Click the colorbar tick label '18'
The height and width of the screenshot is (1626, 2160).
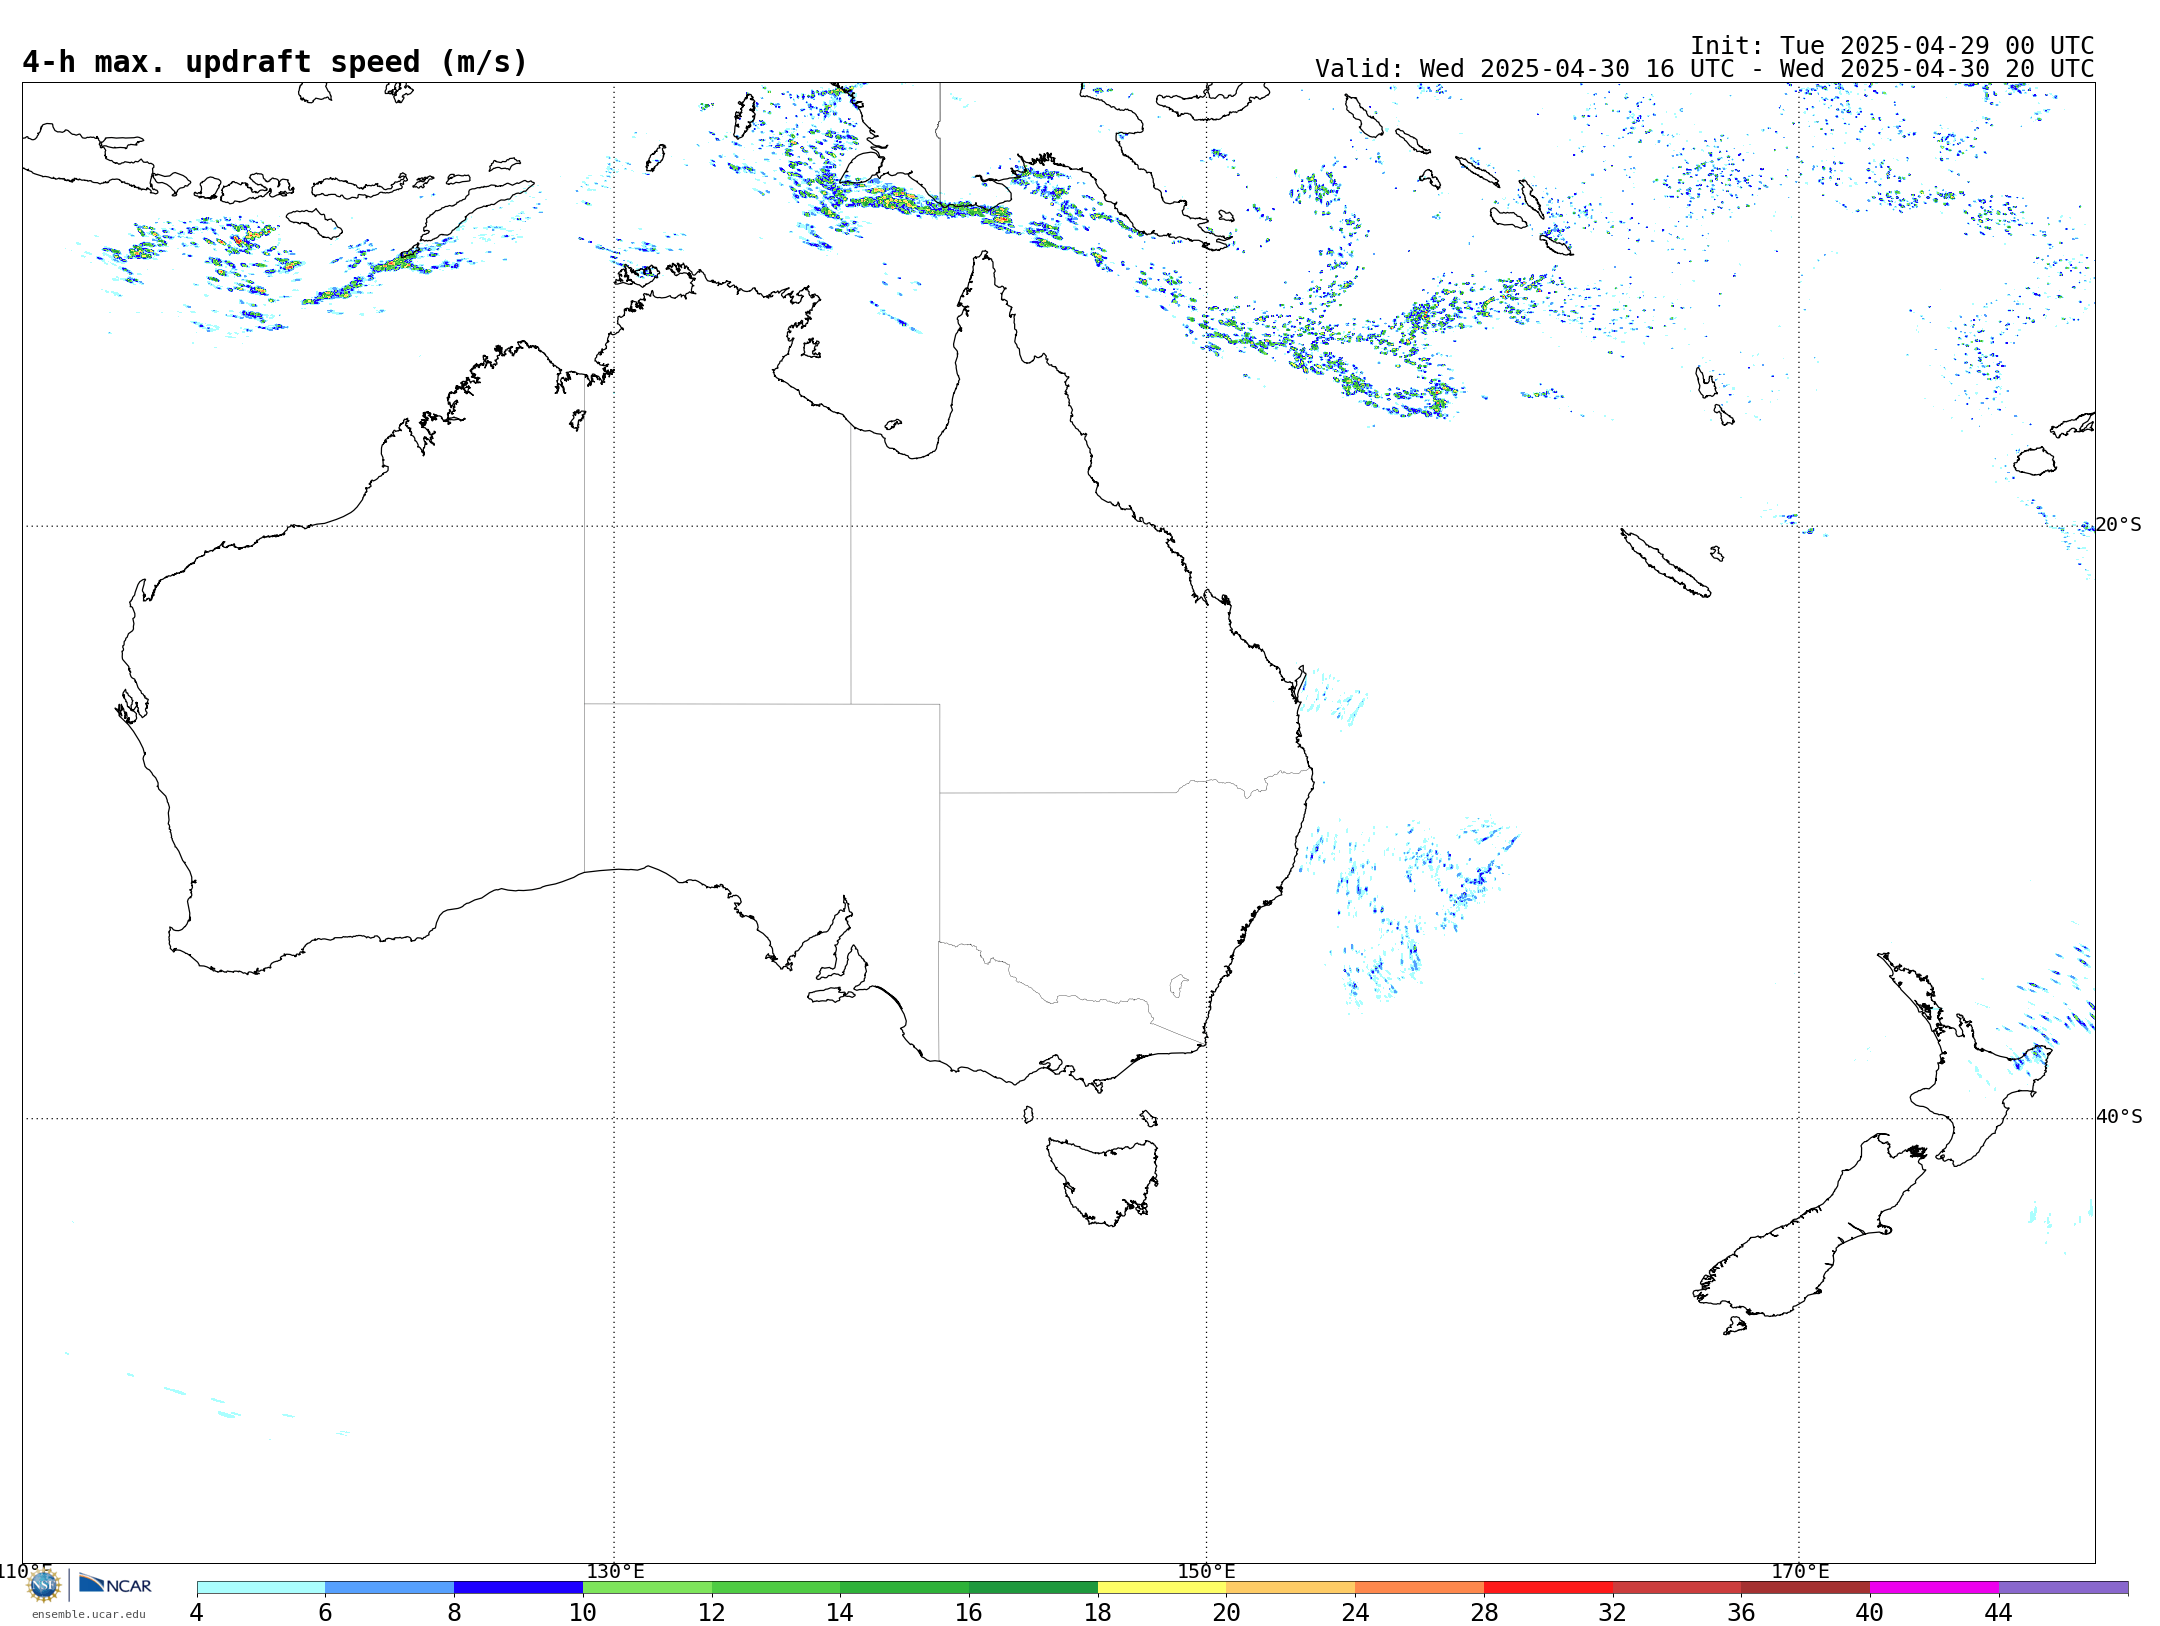click(1098, 1612)
